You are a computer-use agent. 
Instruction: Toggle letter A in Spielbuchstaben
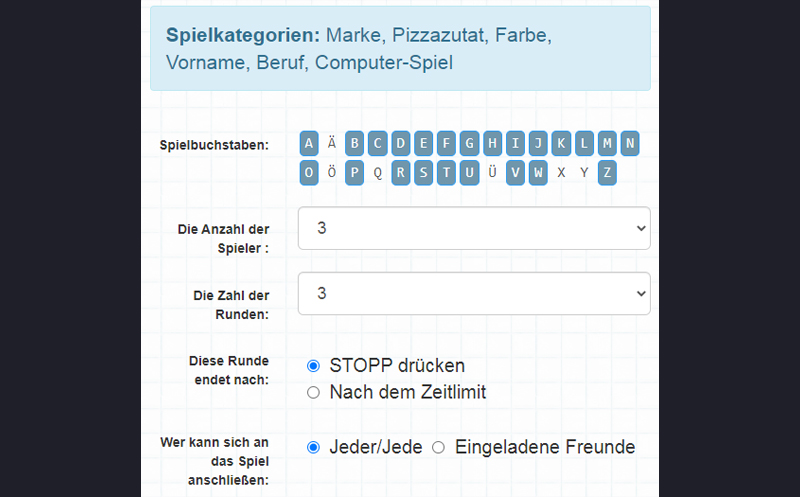pyautogui.click(x=309, y=144)
